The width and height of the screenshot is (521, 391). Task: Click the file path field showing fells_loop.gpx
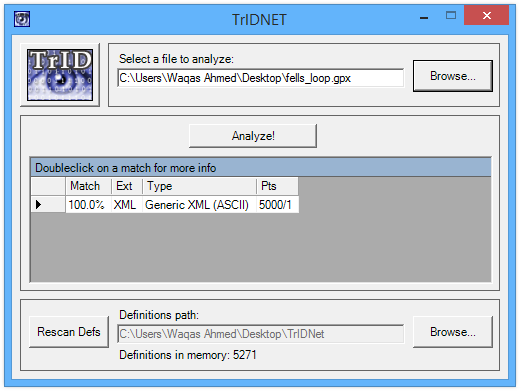(260, 78)
